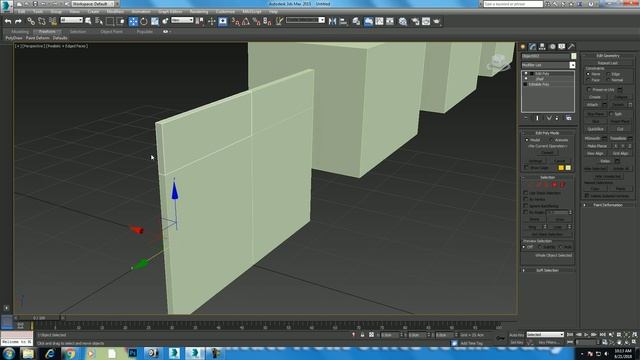This screenshot has height=360, width=640.
Task: Switch to the Motion command panel tab
Action: coord(552,47)
